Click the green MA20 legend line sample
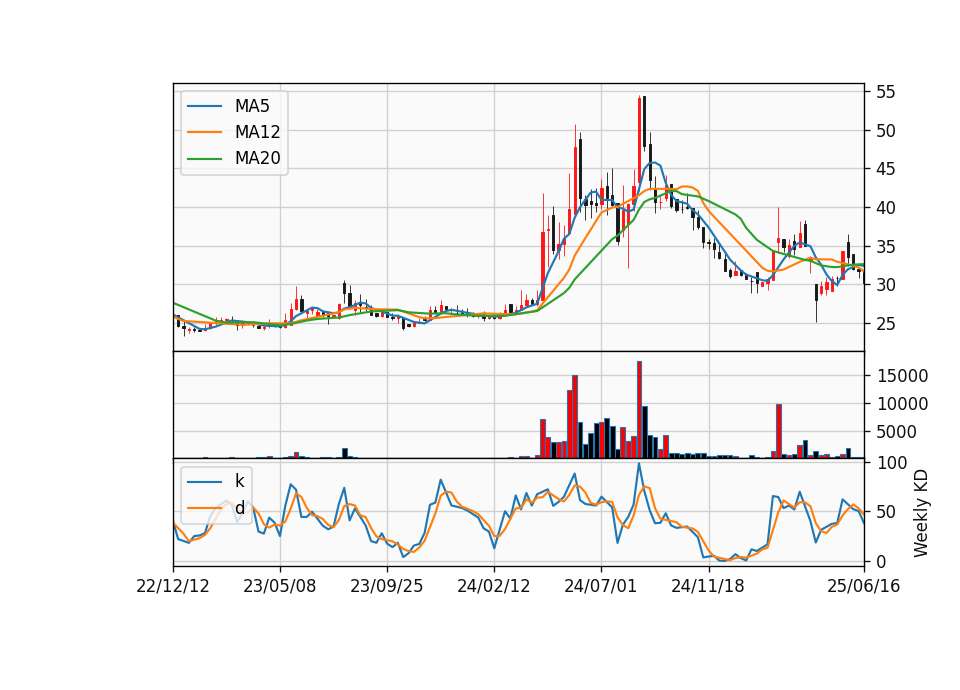 [x=204, y=159]
